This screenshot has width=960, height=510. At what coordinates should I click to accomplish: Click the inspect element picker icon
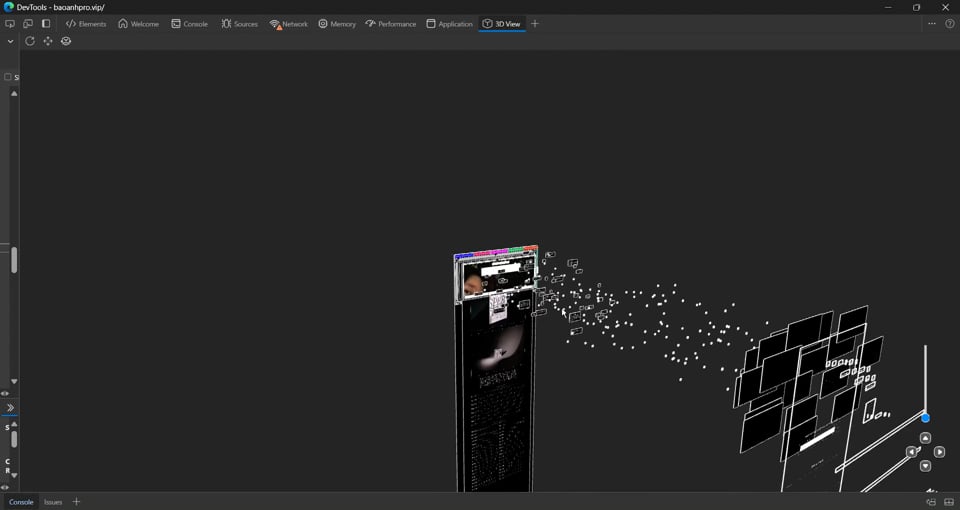click(10, 24)
